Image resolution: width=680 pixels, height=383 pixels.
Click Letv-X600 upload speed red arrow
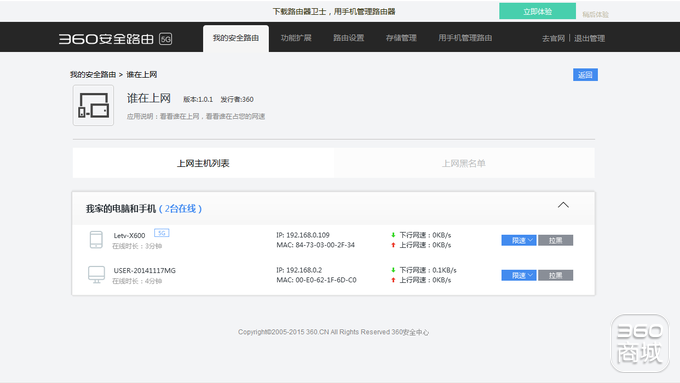coord(393,245)
